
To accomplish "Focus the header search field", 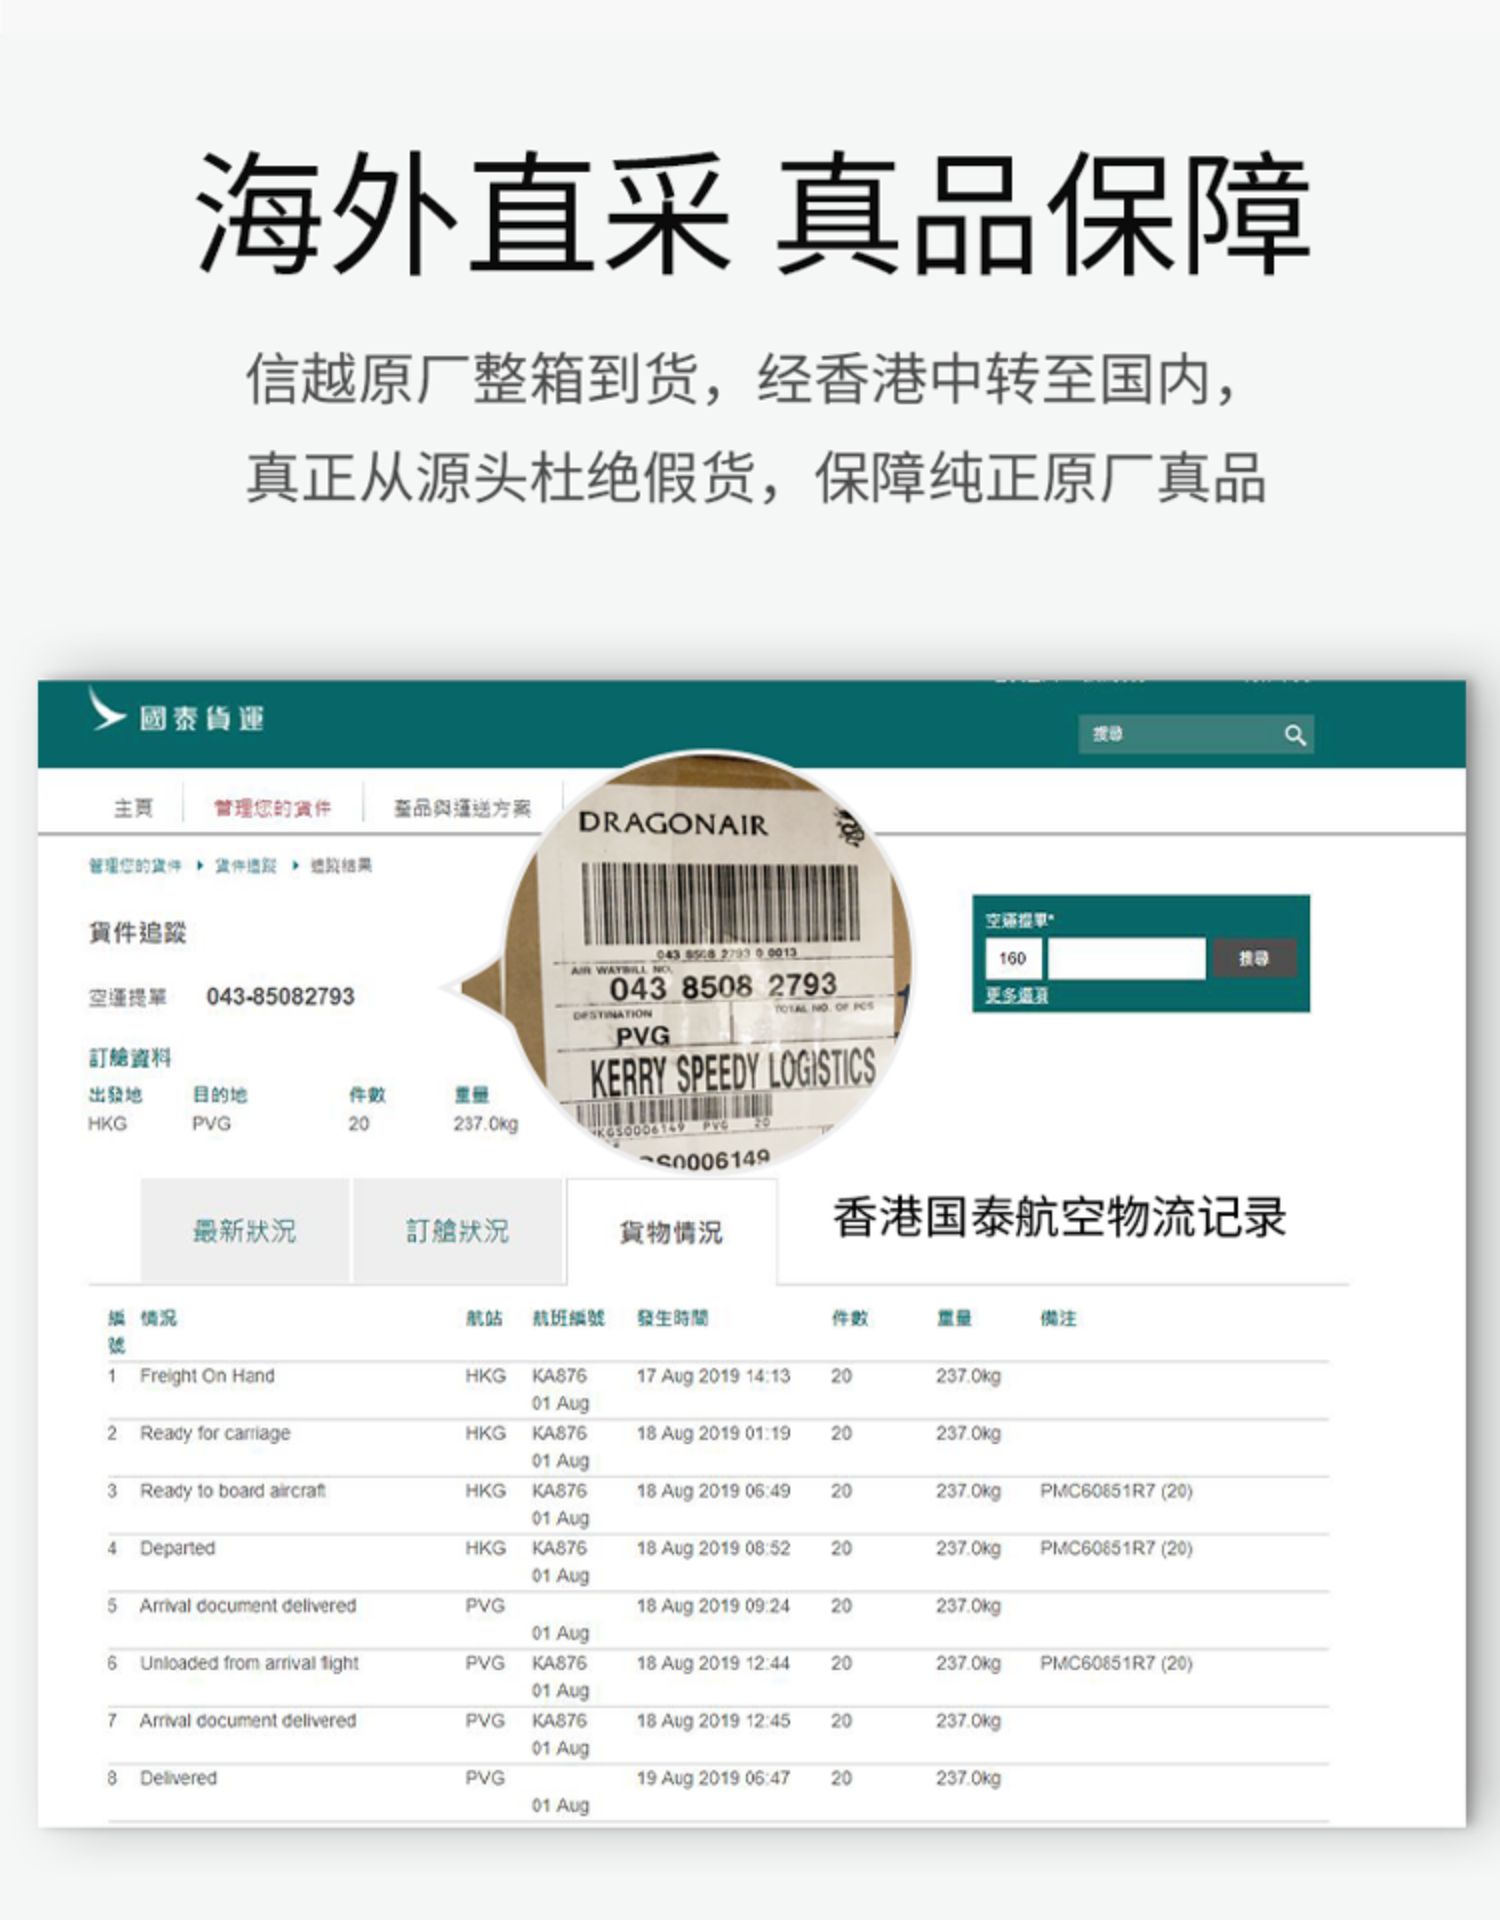I will coord(1195,734).
